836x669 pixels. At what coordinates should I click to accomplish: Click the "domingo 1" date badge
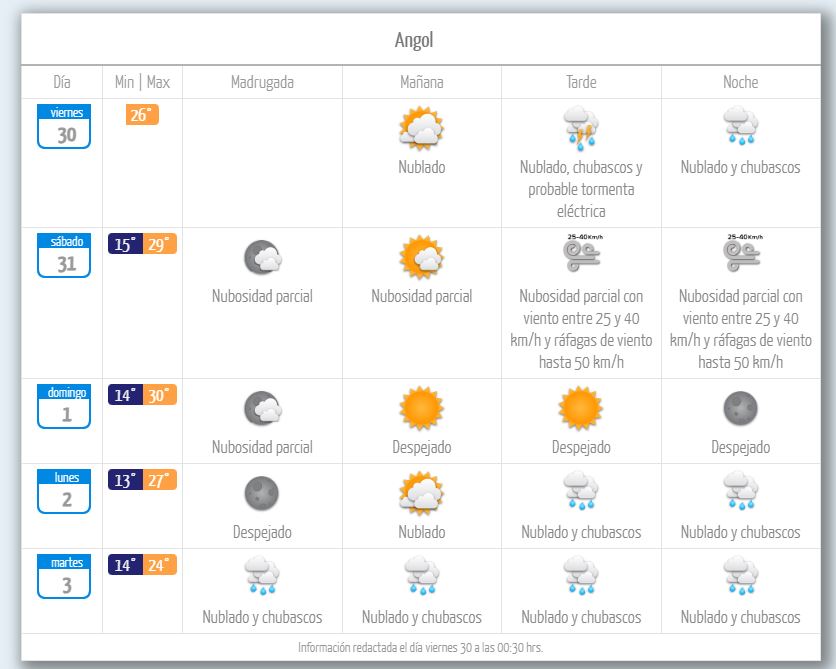(x=64, y=407)
